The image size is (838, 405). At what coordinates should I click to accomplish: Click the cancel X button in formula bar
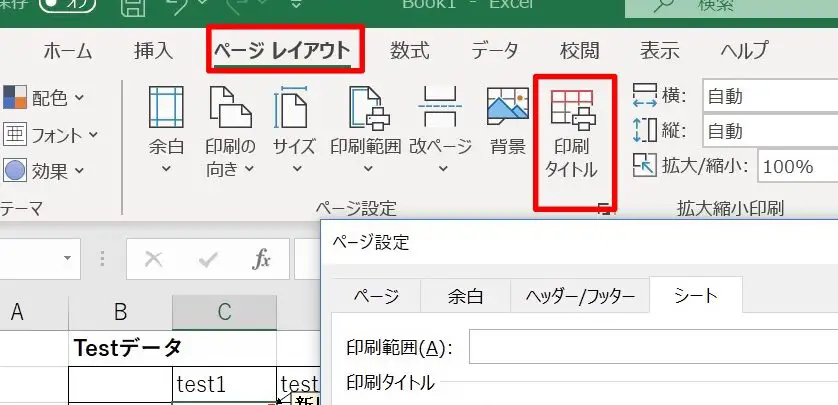[153, 260]
